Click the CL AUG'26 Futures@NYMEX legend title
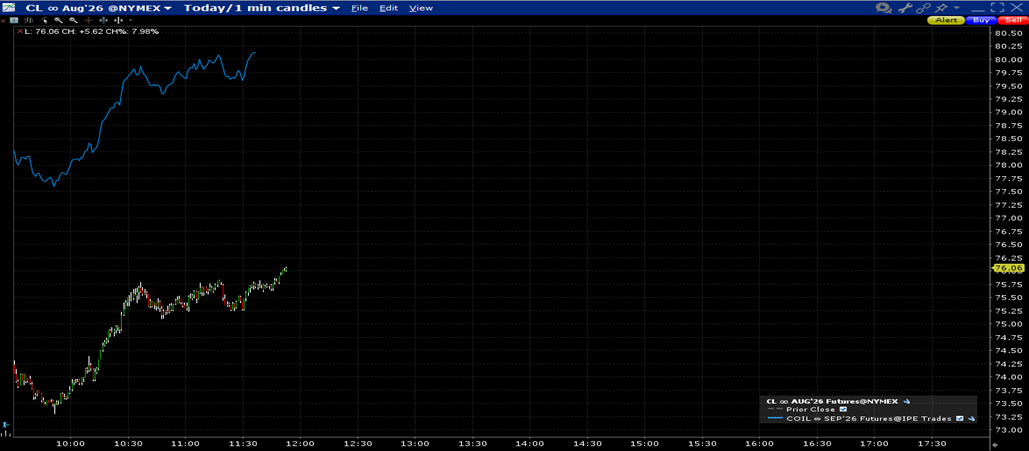This screenshot has width=1029, height=451. click(x=832, y=401)
